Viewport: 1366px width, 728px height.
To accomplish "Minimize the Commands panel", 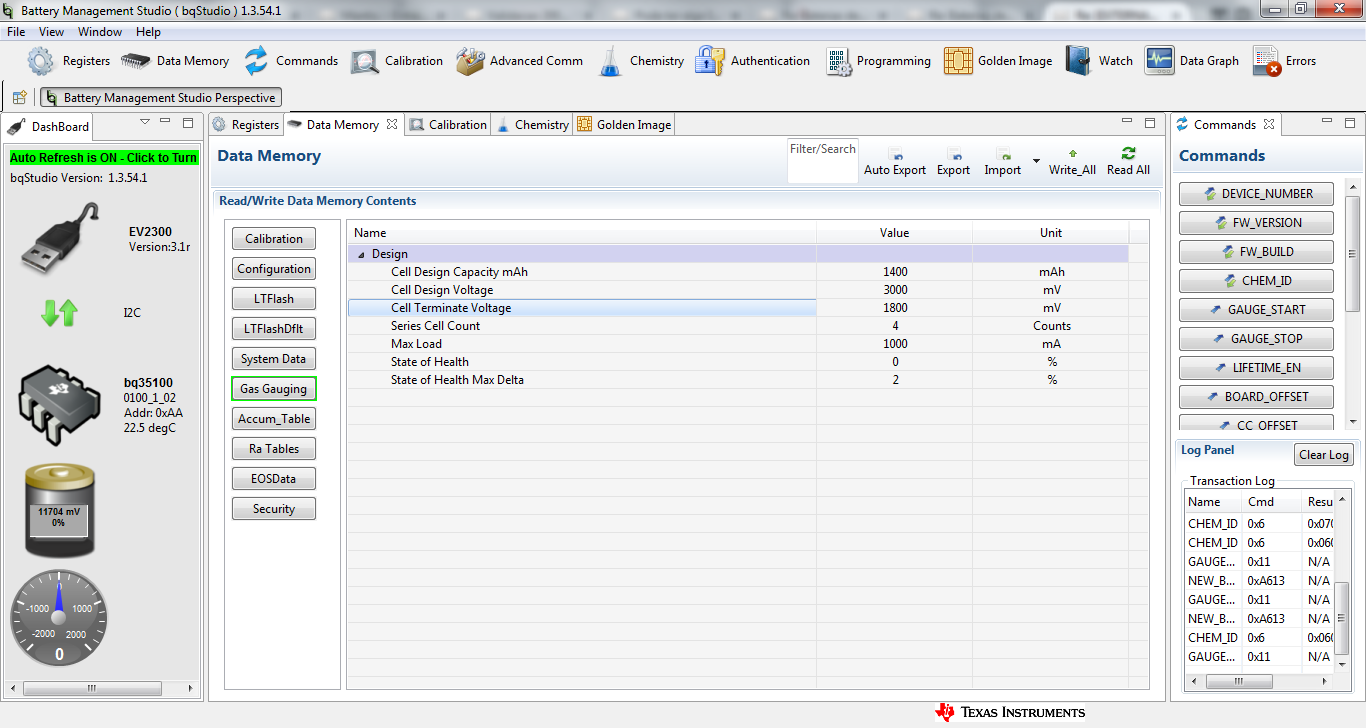I will coord(1326,122).
